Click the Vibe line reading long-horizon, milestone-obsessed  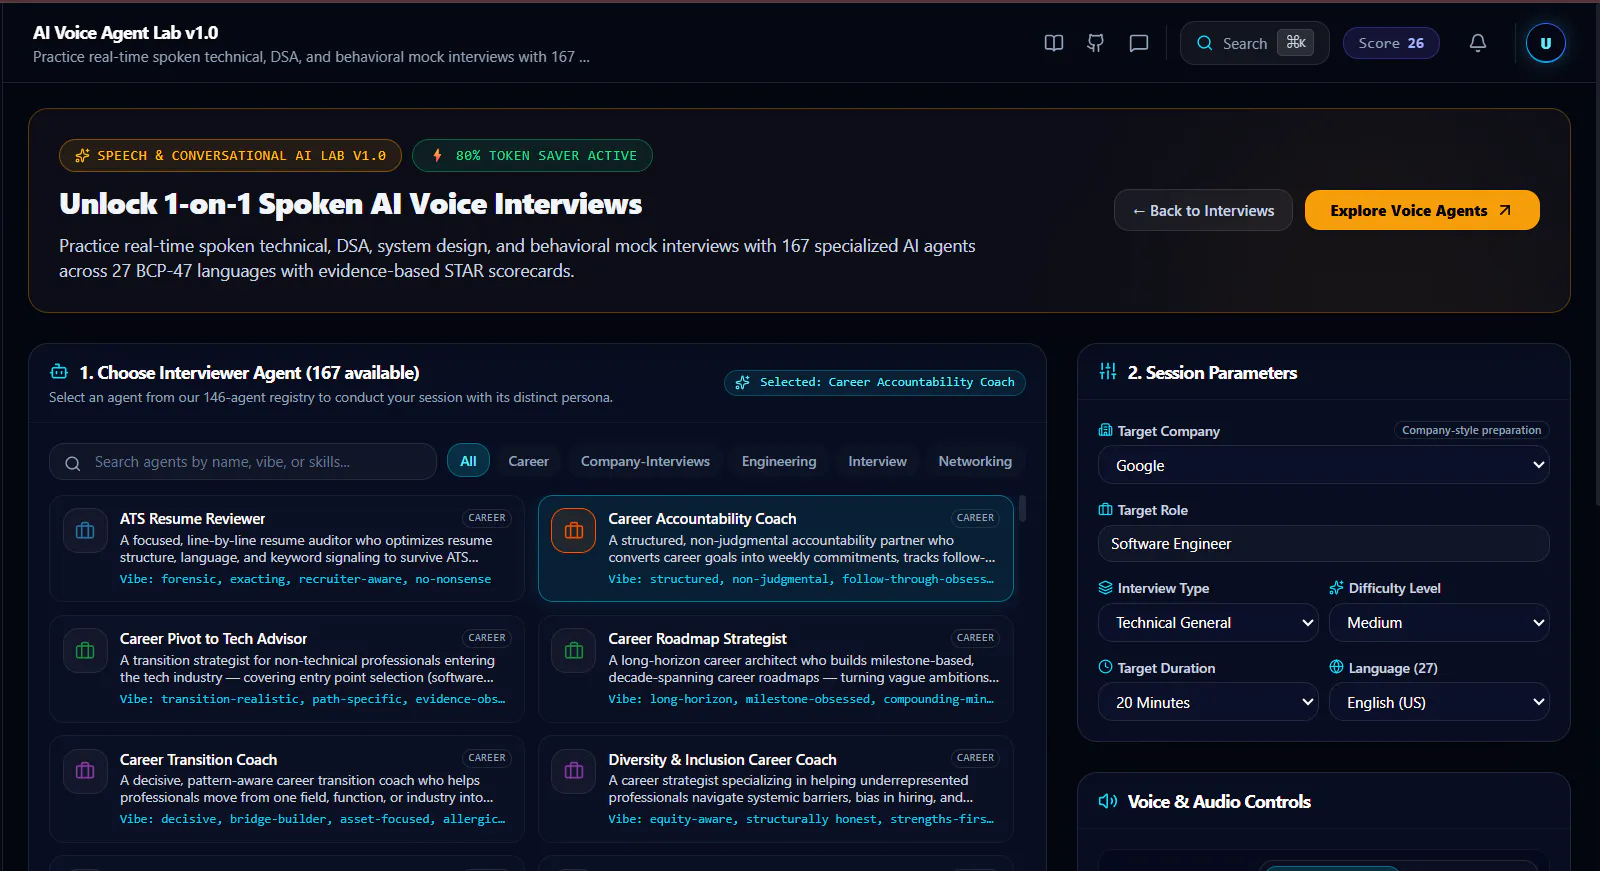tap(801, 699)
